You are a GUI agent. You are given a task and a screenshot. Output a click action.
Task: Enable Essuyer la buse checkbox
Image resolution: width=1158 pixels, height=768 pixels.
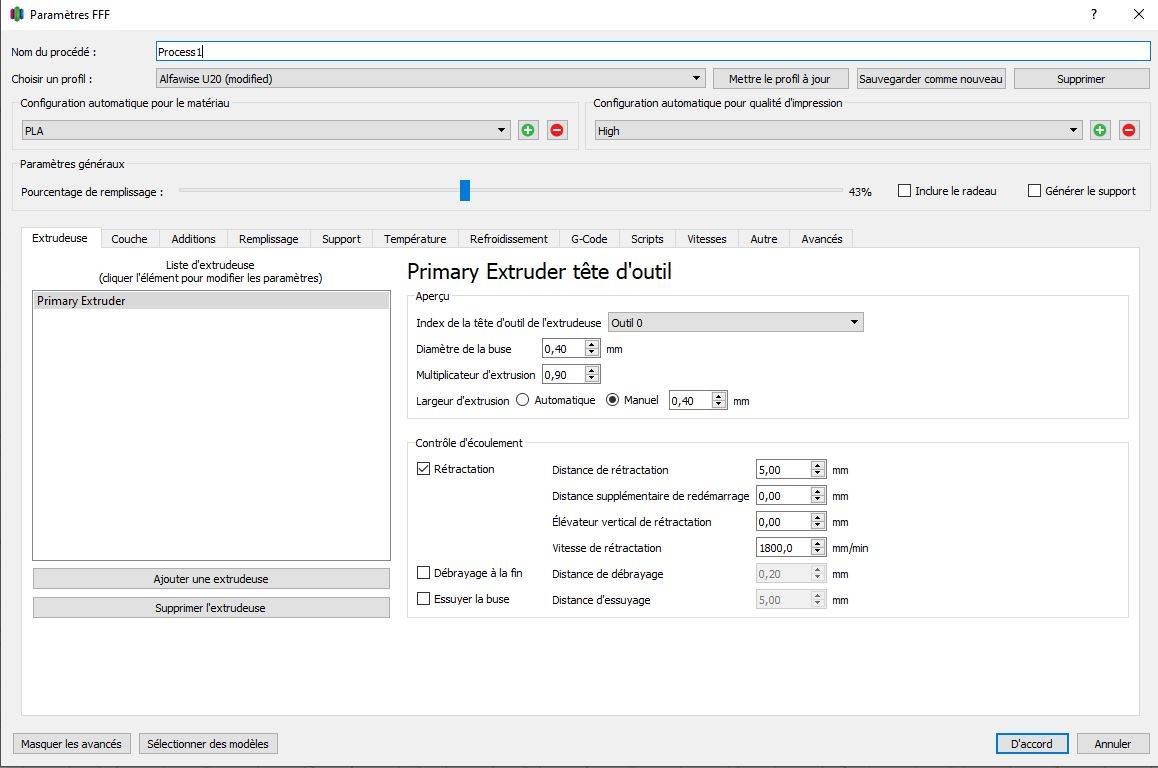click(423, 599)
